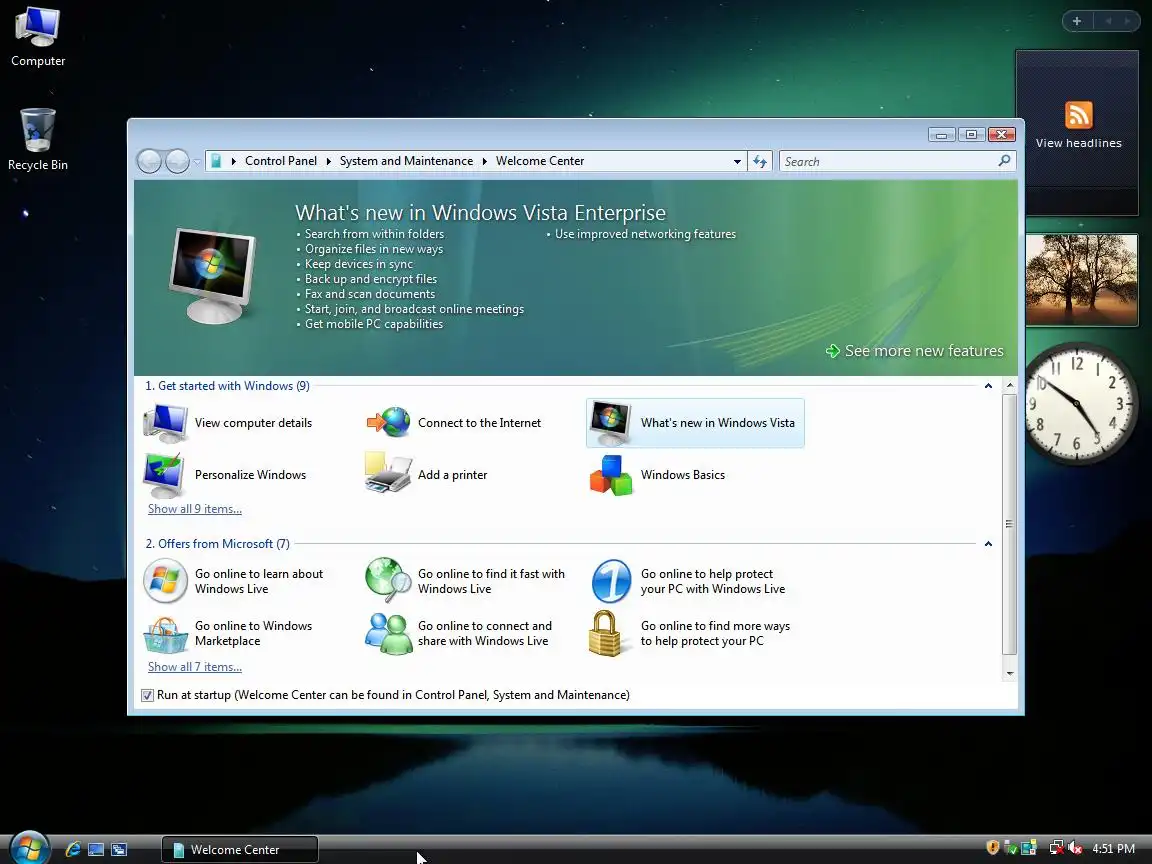Open Windows Basics
This screenshot has height=864, width=1152.
[x=658, y=475]
